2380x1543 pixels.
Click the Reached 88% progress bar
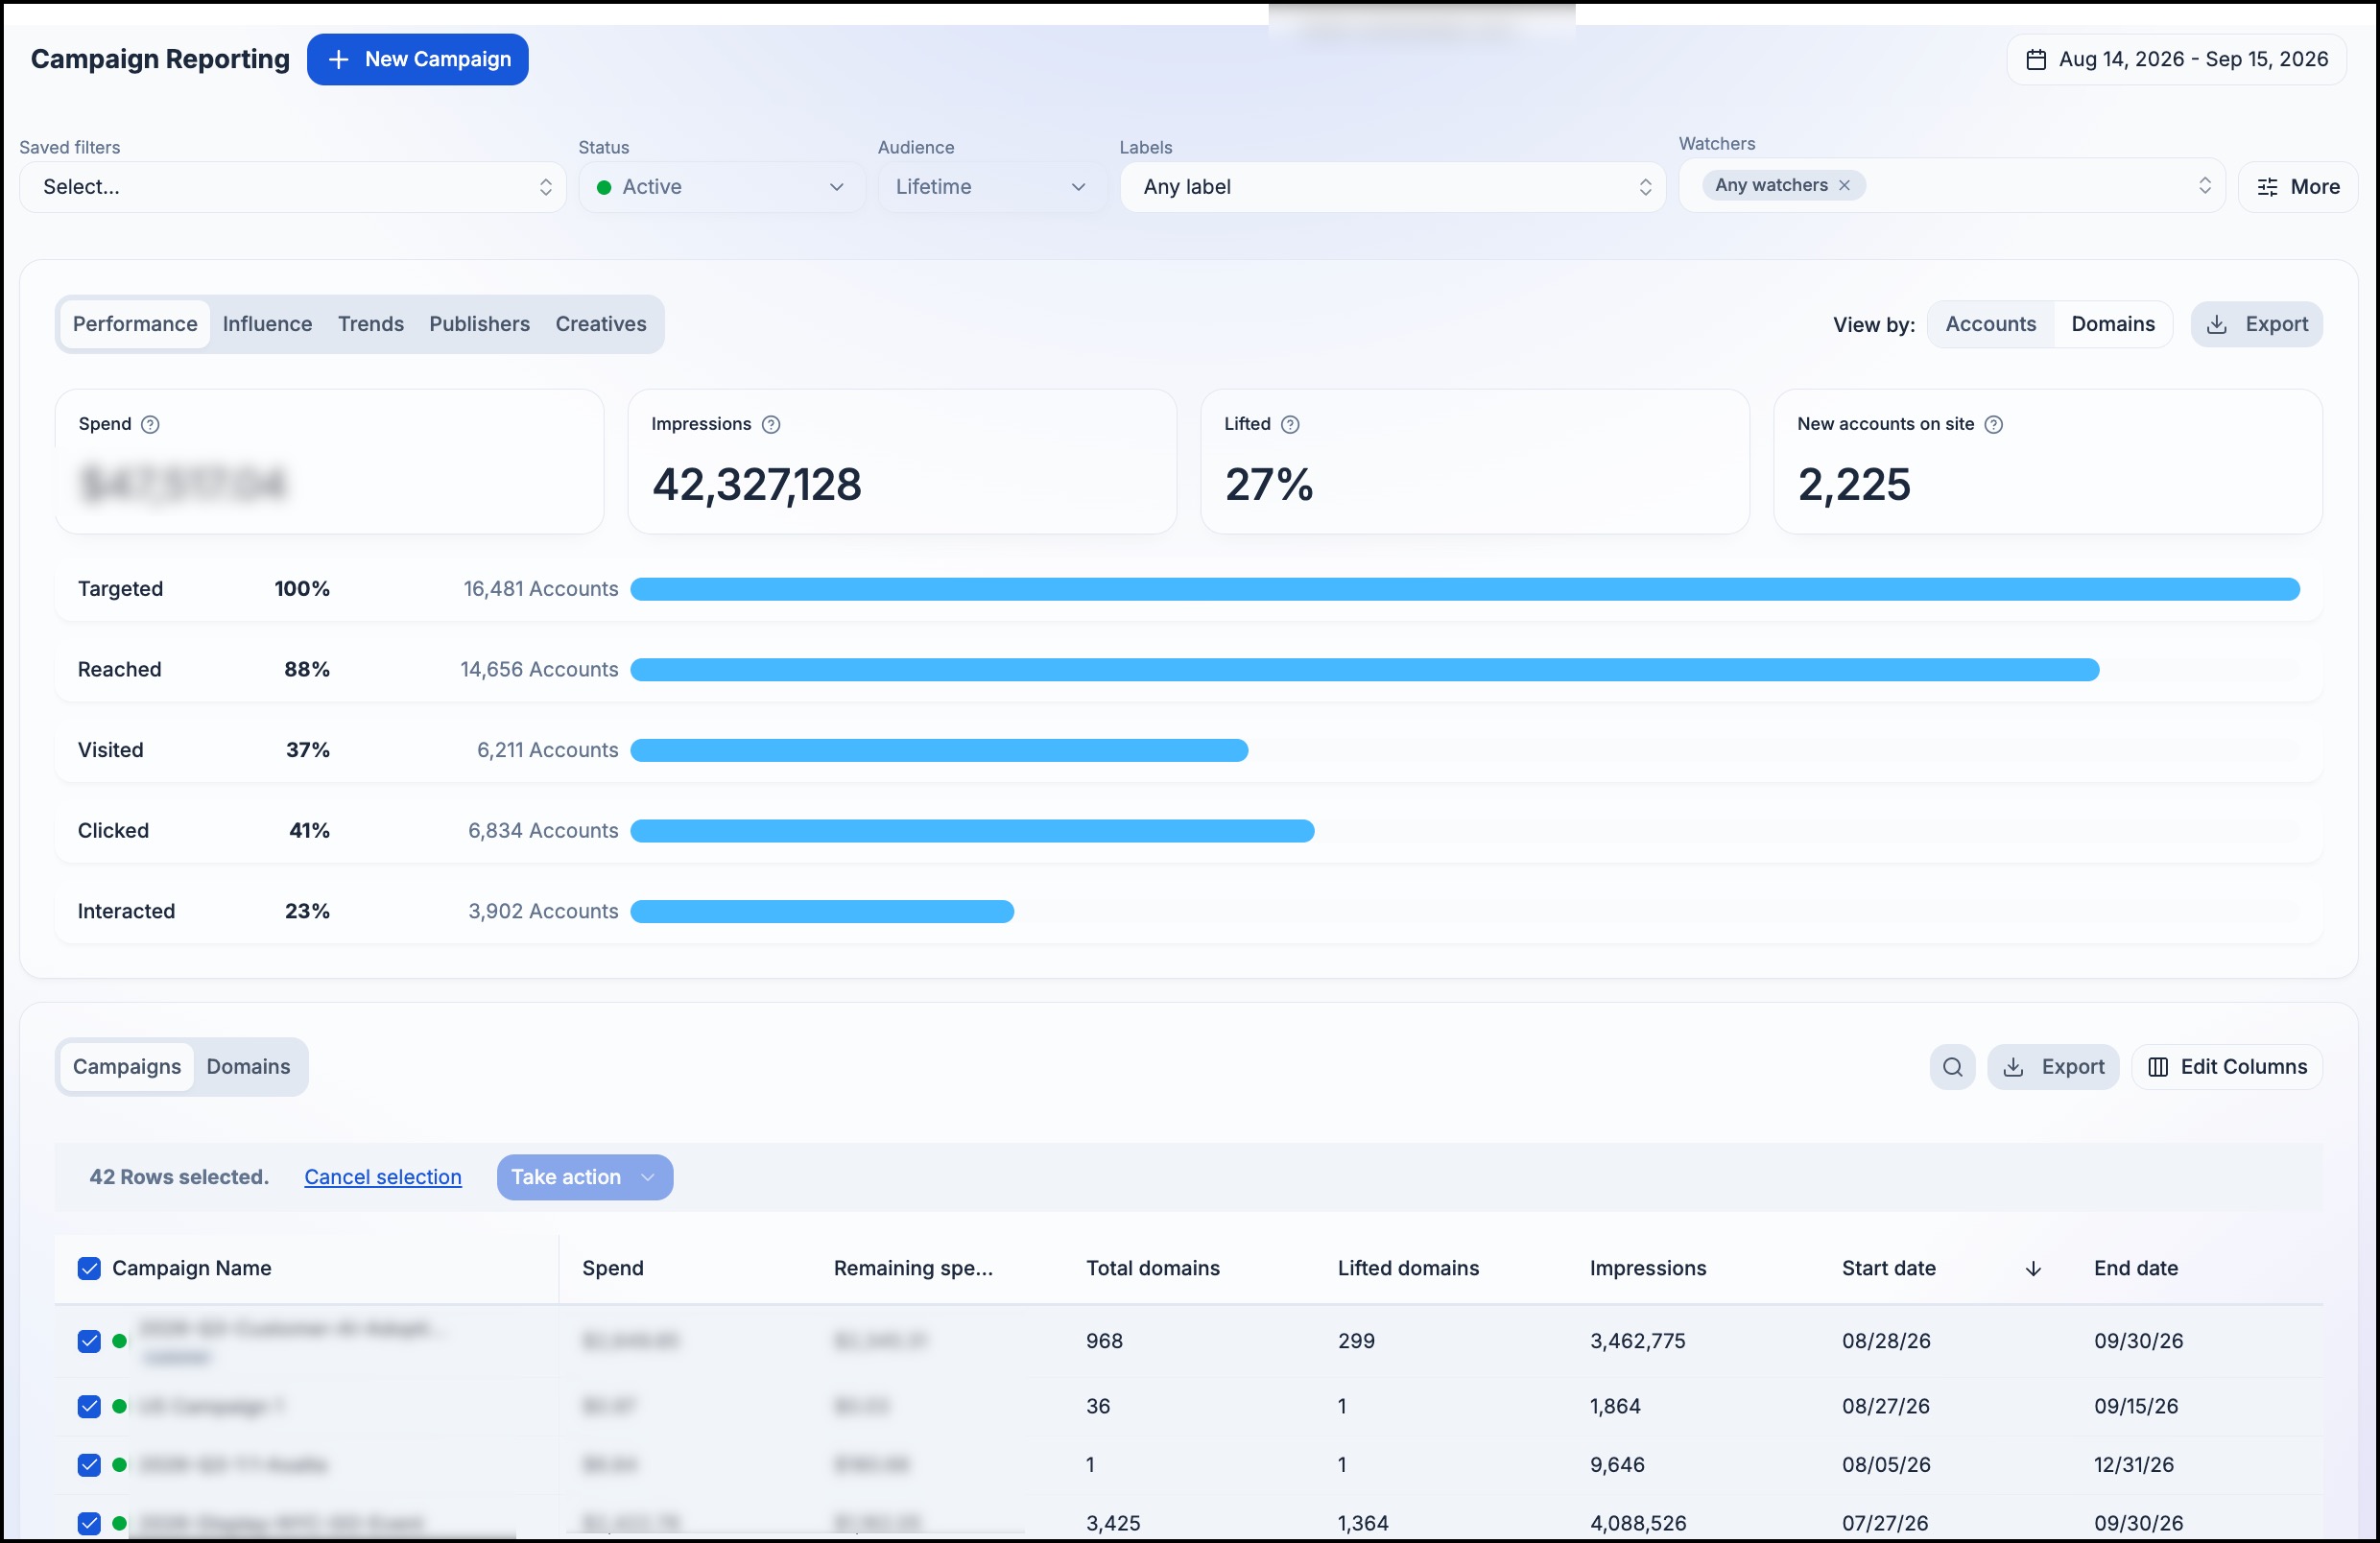(1364, 670)
